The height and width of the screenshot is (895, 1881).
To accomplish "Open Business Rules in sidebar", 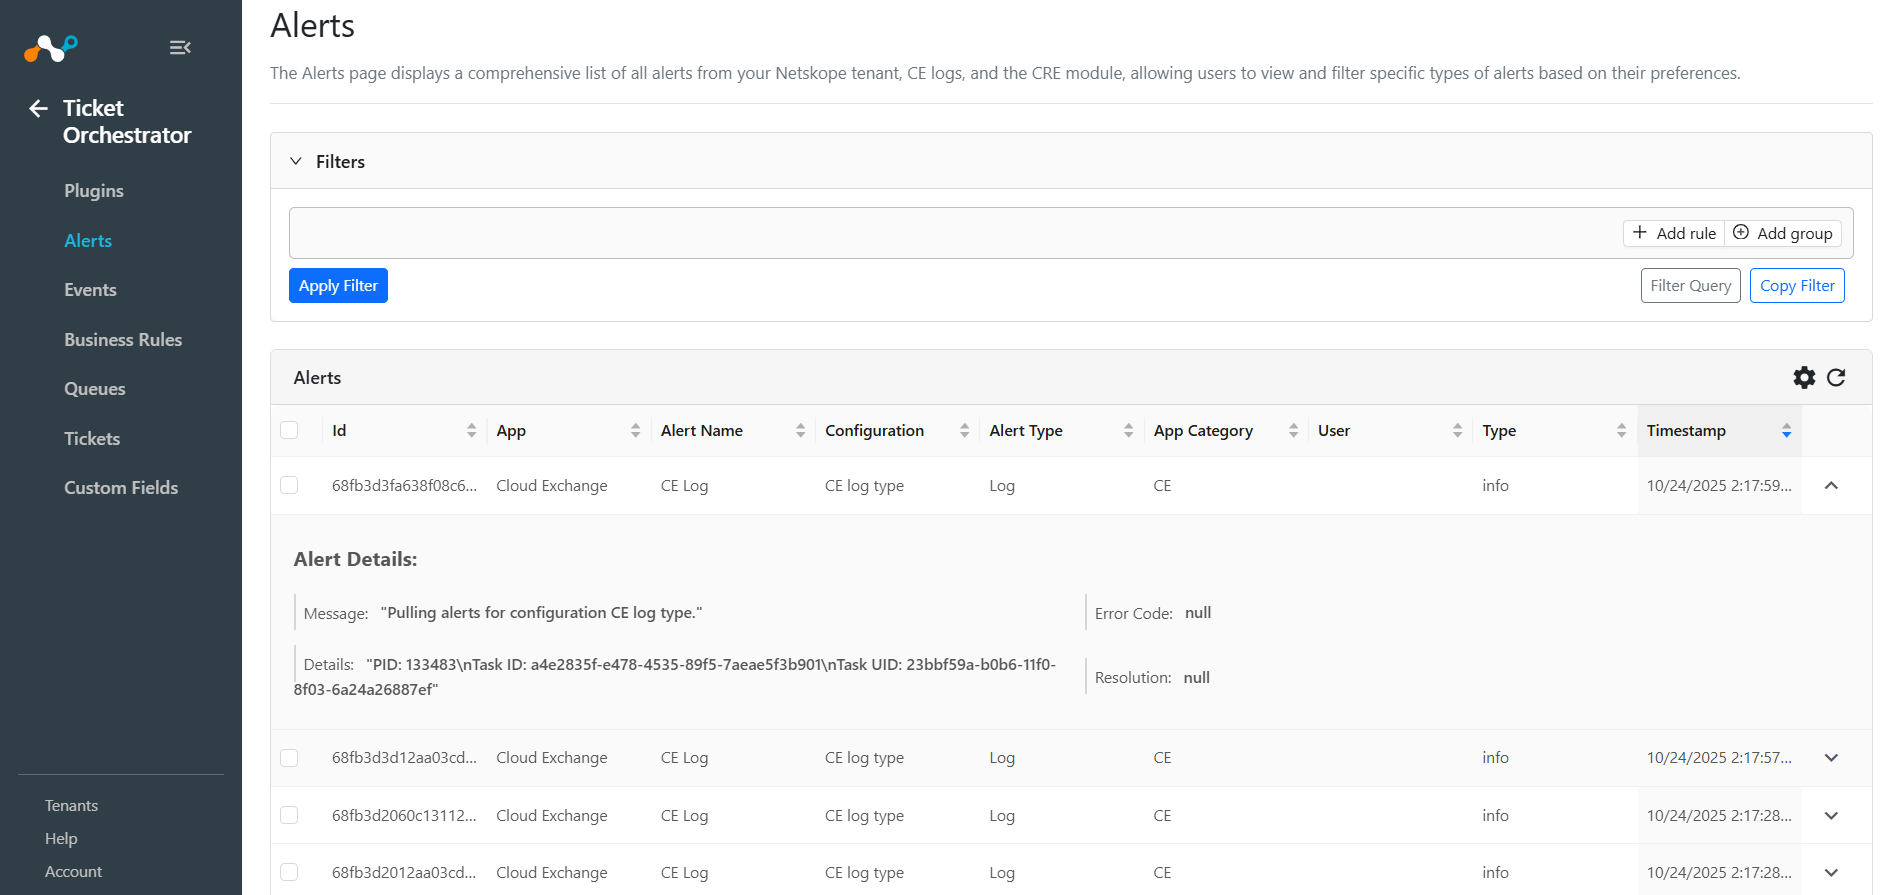I will [123, 340].
